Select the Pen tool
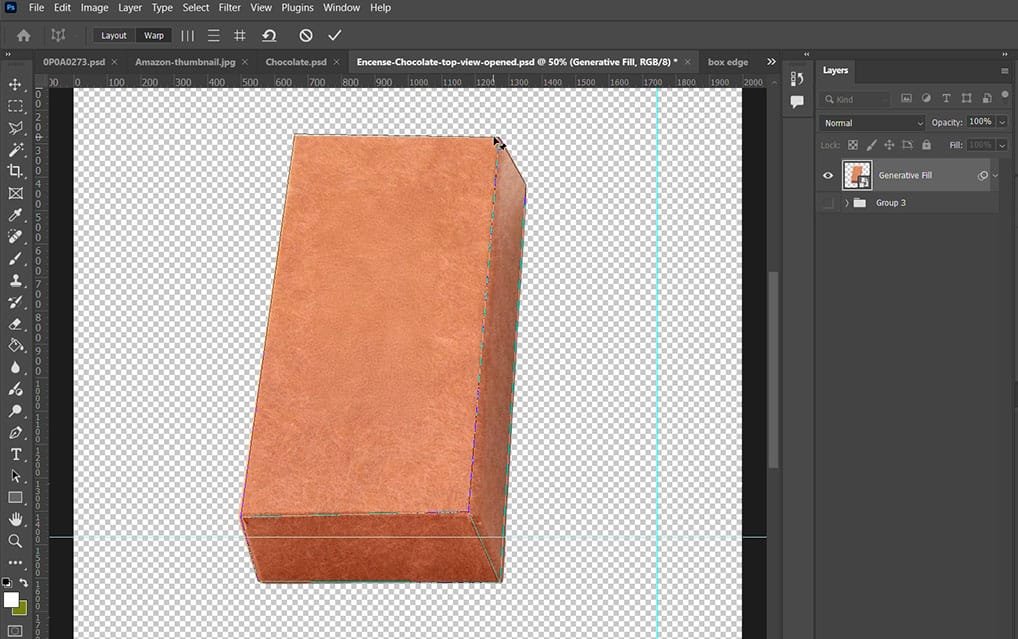Viewport: 1018px width, 639px height. tap(15, 432)
